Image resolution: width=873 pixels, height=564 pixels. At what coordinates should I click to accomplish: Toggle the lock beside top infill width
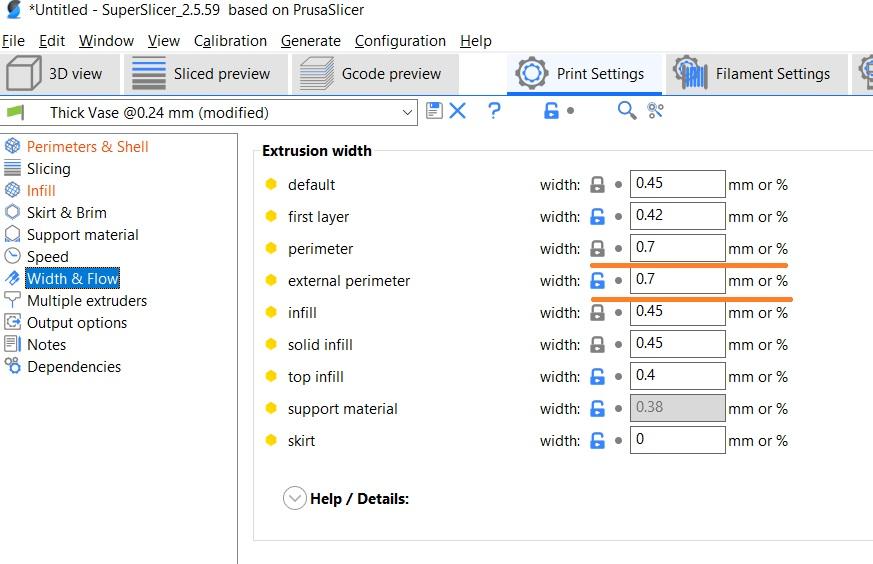pyautogui.click(x=597, y=377)
